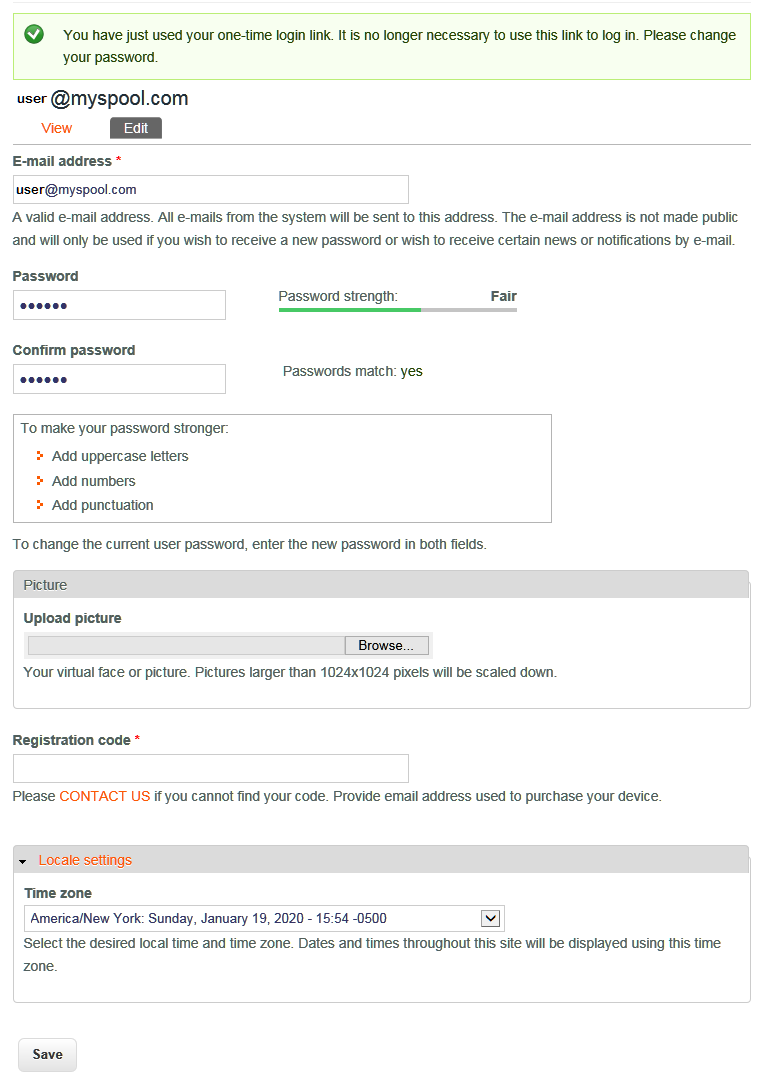Click the green success checkmark icon
Image resolution: width=765 pixels, height=1088 pixels.
click(34, 35)
